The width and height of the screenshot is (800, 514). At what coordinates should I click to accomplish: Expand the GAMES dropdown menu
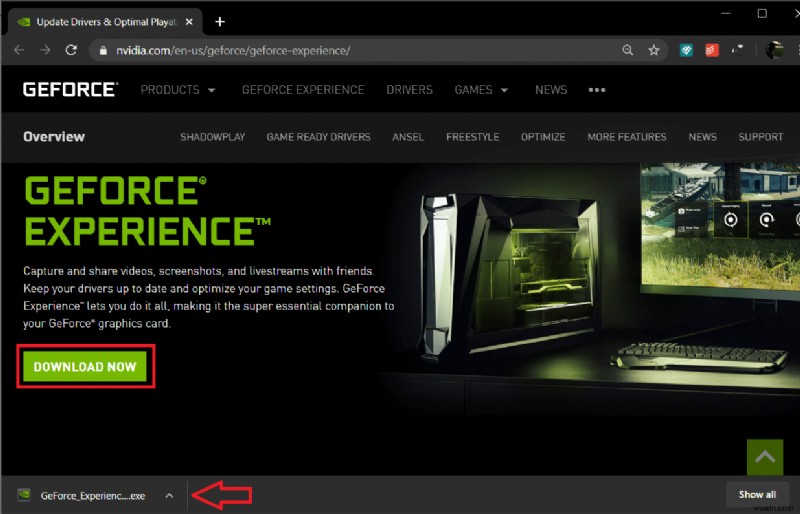481,90
